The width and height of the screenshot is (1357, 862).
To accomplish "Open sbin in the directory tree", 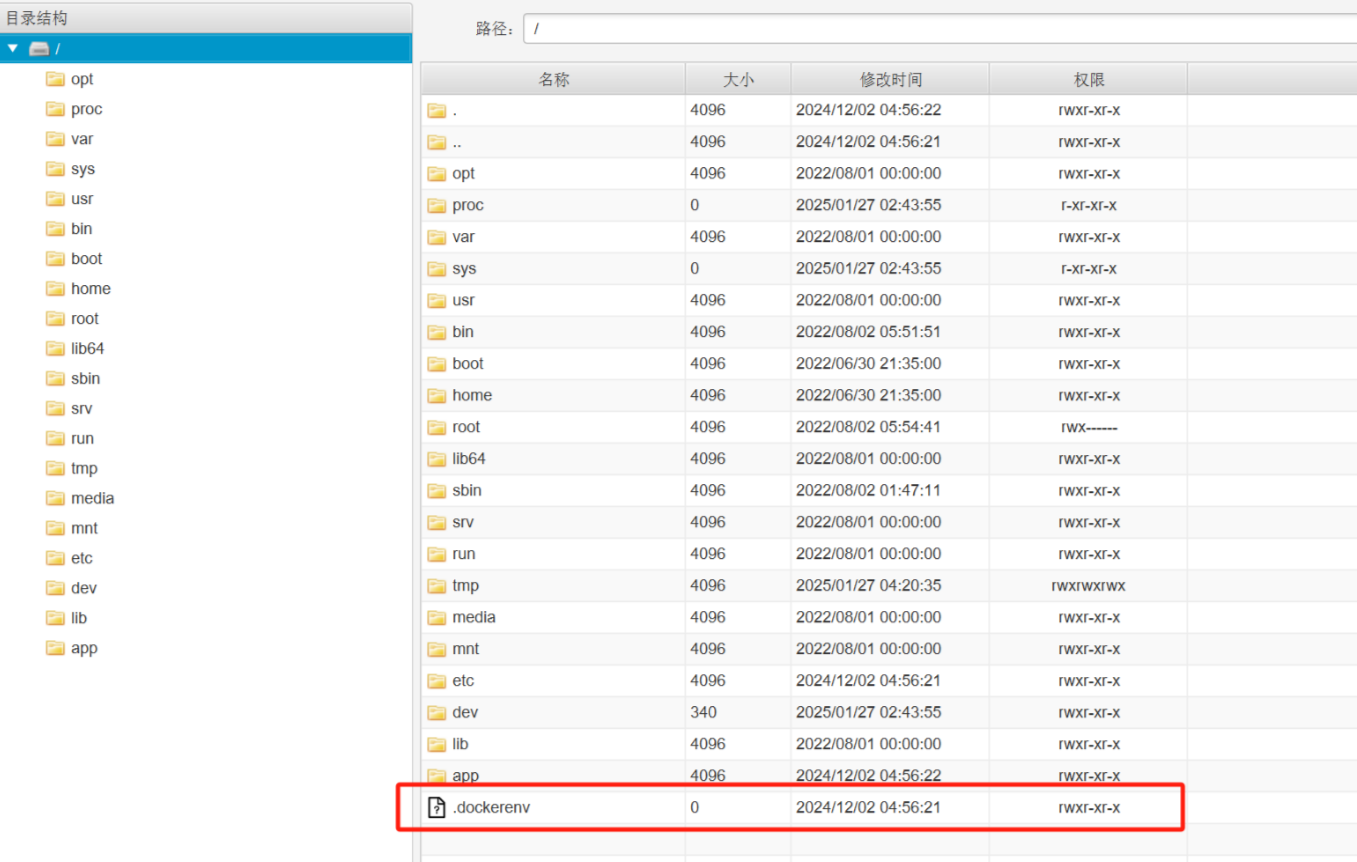I will tap(85, 378).
